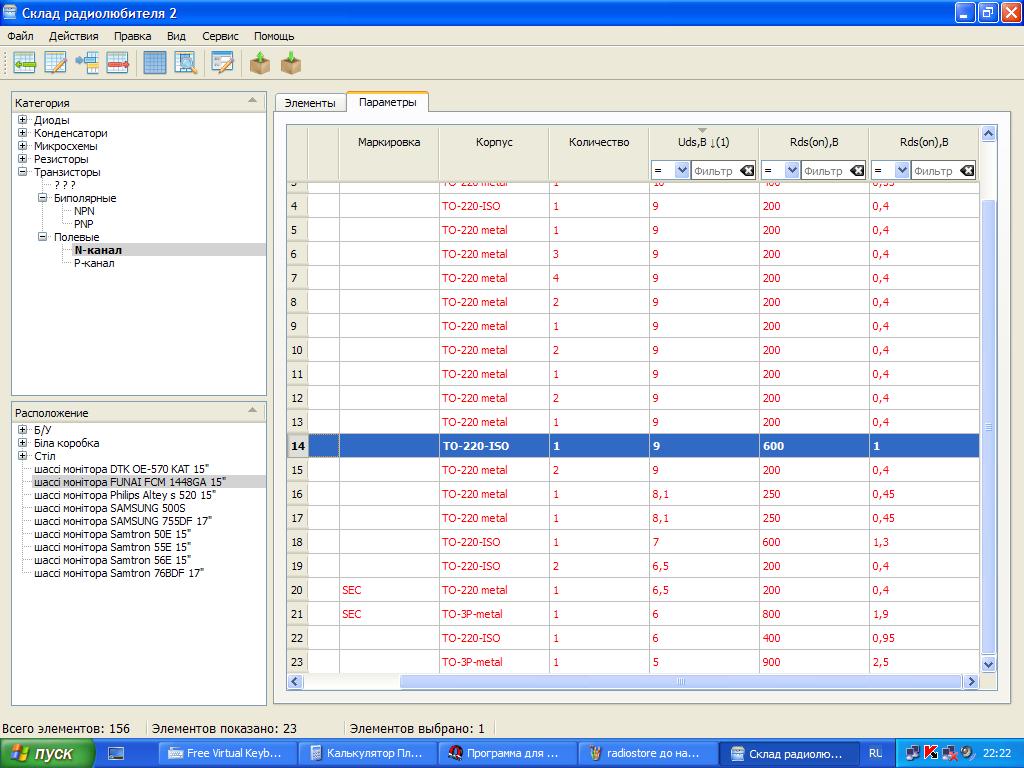The width and height of the screenshot is (1024, 768).
Task: Click the plain blue grid toolbar icon
Action: 155,63
